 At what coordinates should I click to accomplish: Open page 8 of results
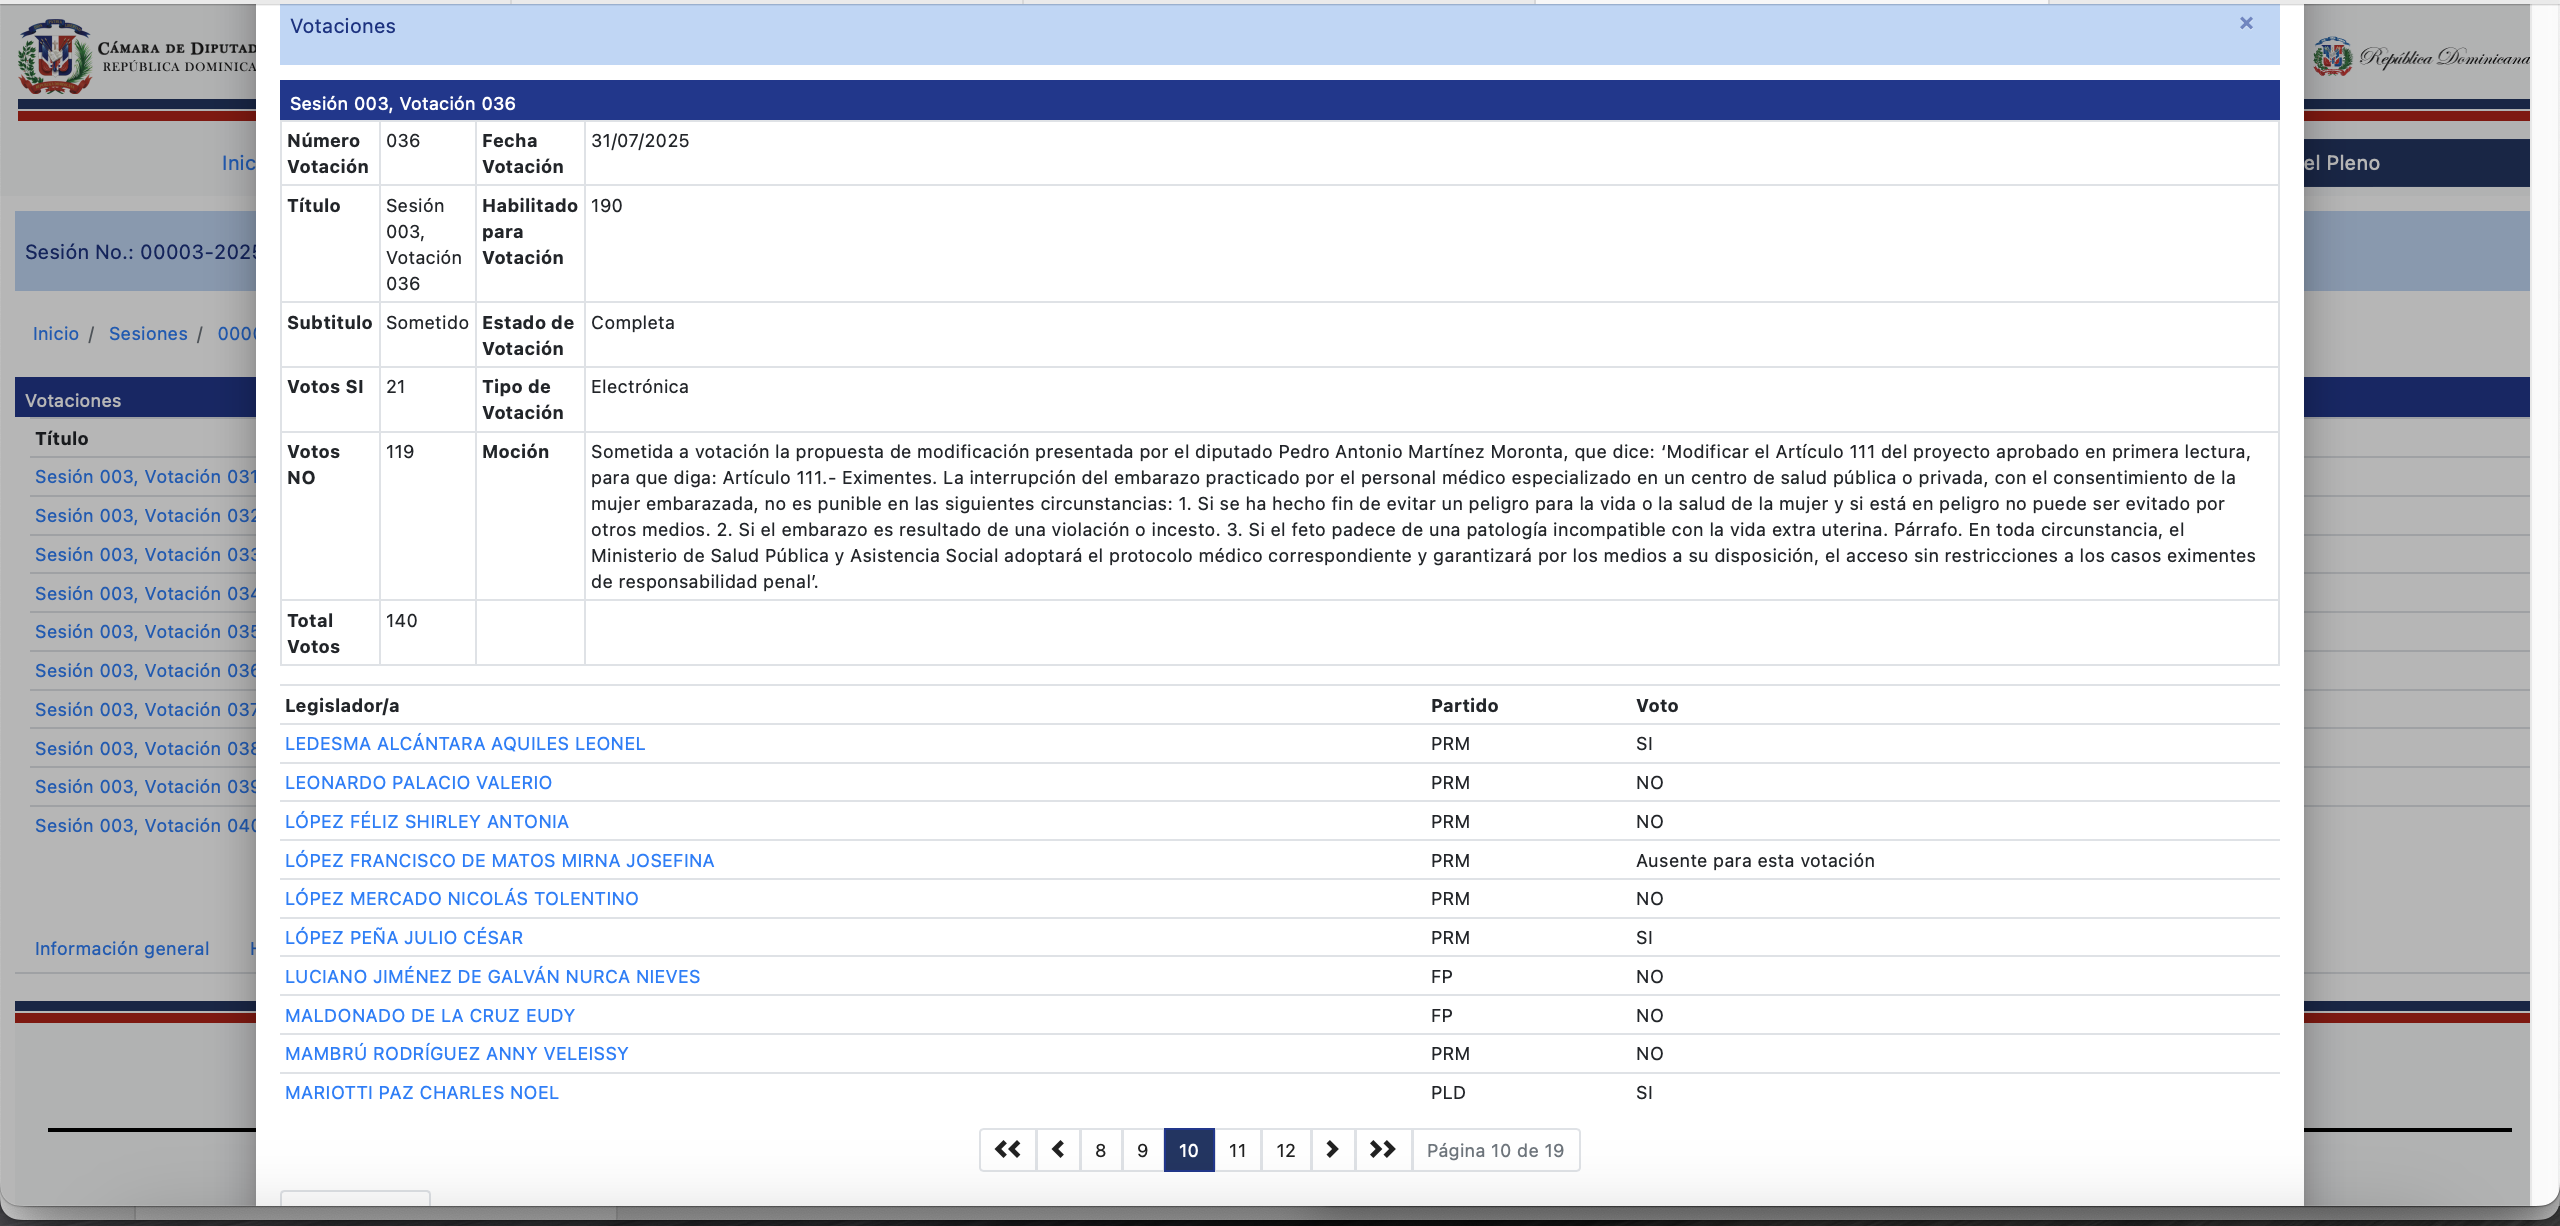1100,1150
